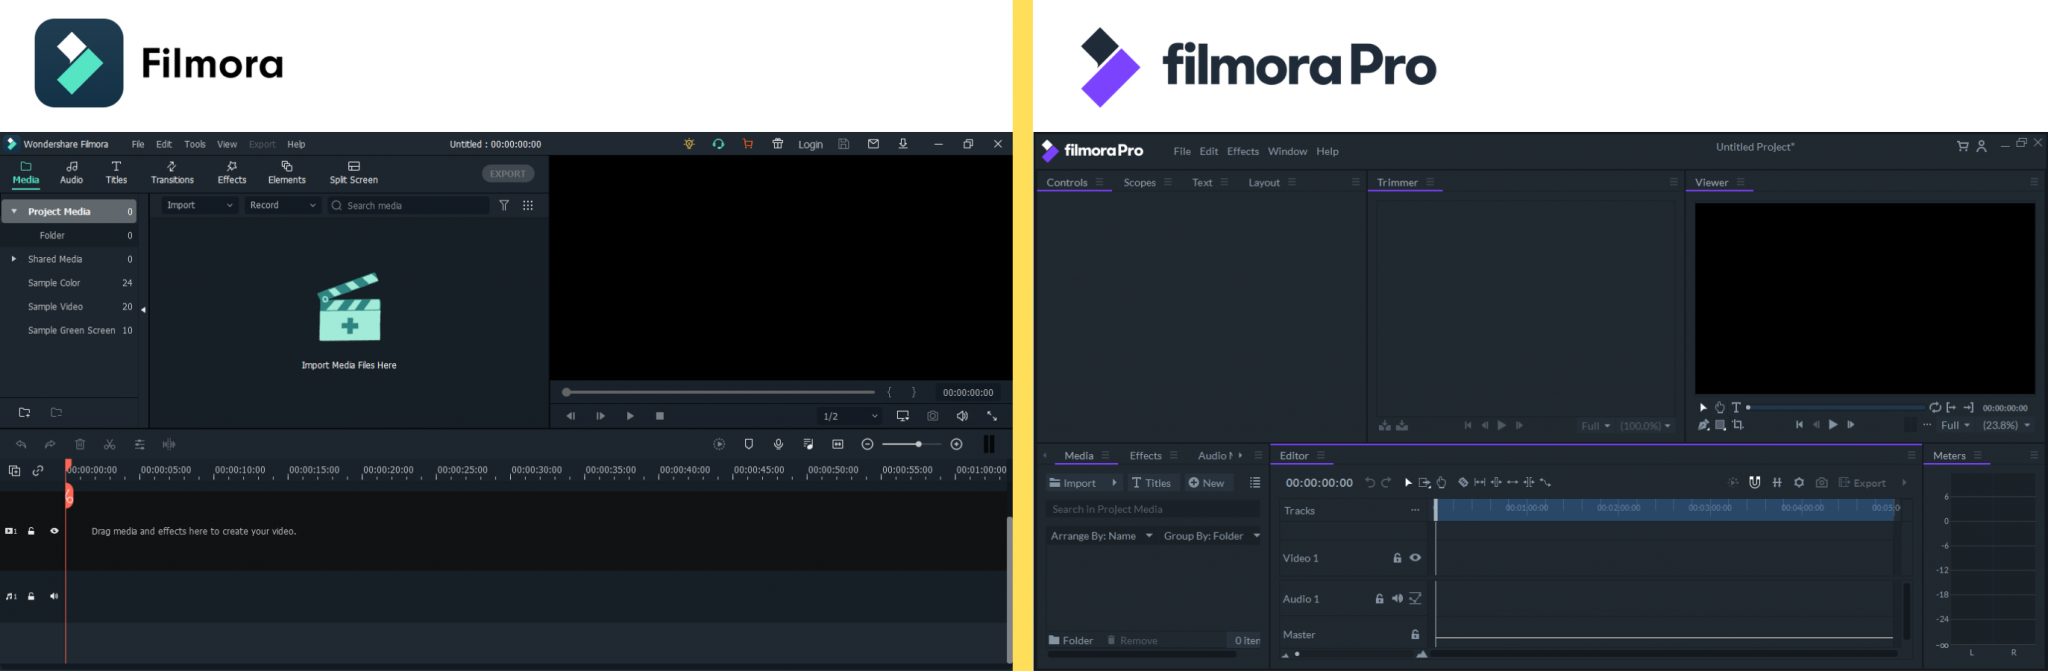Toggle snapping magnet in FilmoraPro Editor
The width and height of the screenshot is (2048, 671).
coord(1755,482)
